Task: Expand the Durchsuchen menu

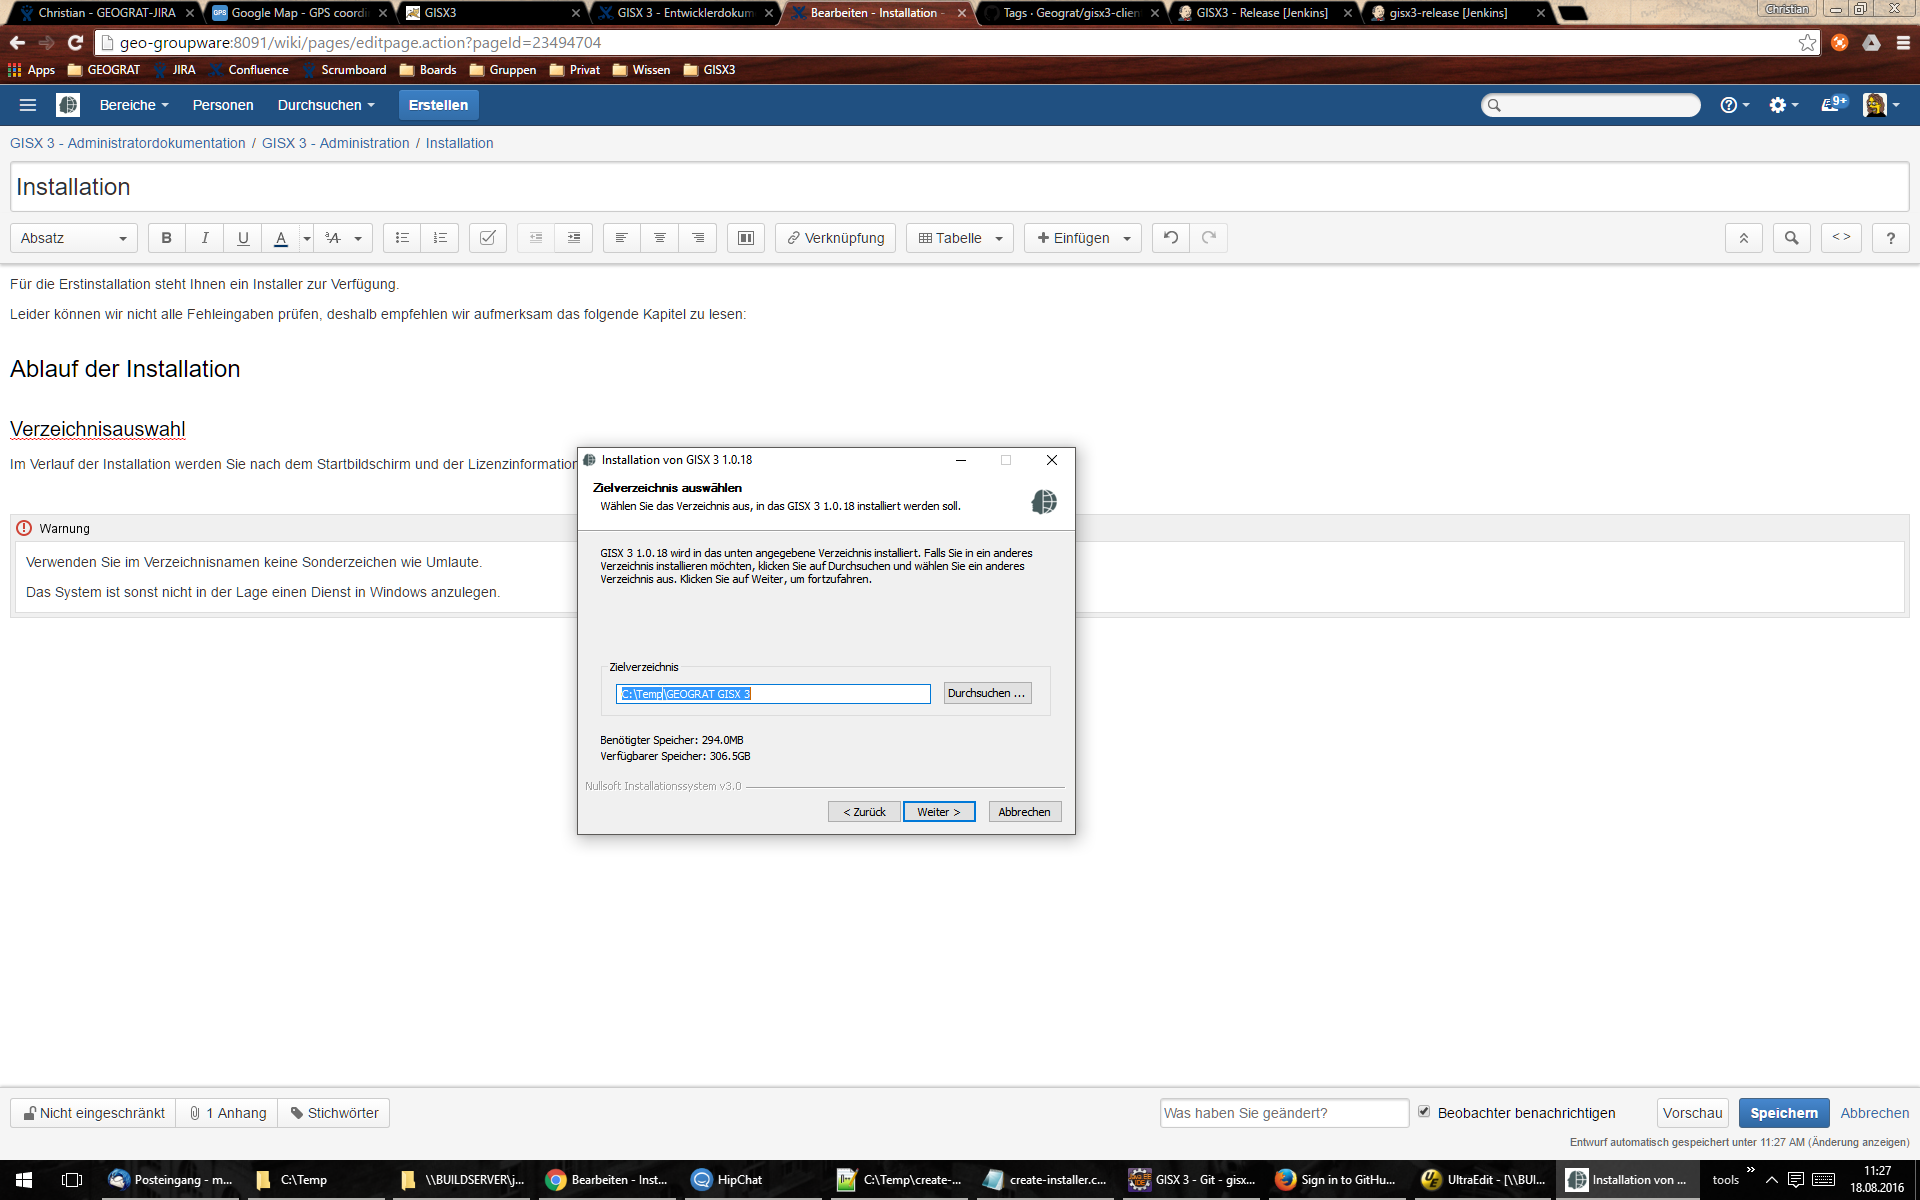Action: (x=326, y=105)
